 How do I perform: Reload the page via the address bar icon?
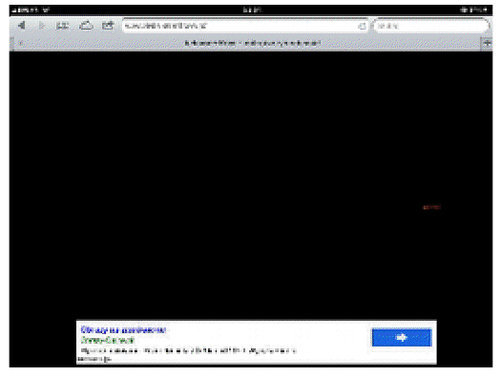click(x=362, y=26)
